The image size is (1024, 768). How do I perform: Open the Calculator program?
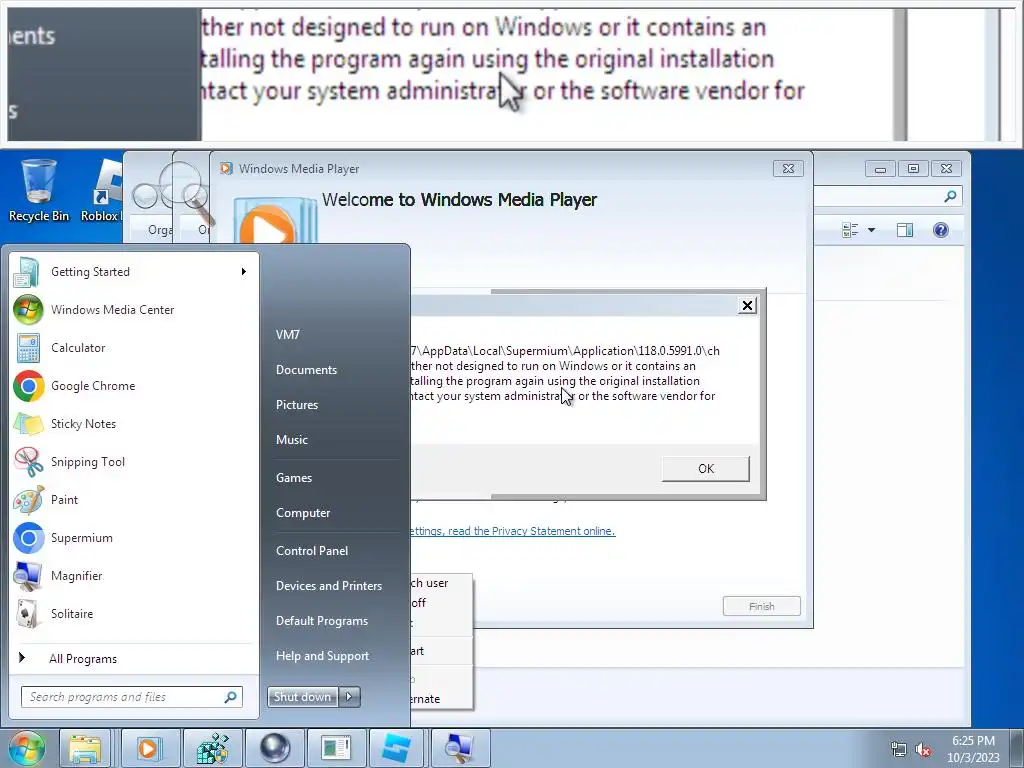tap(134, 347)
